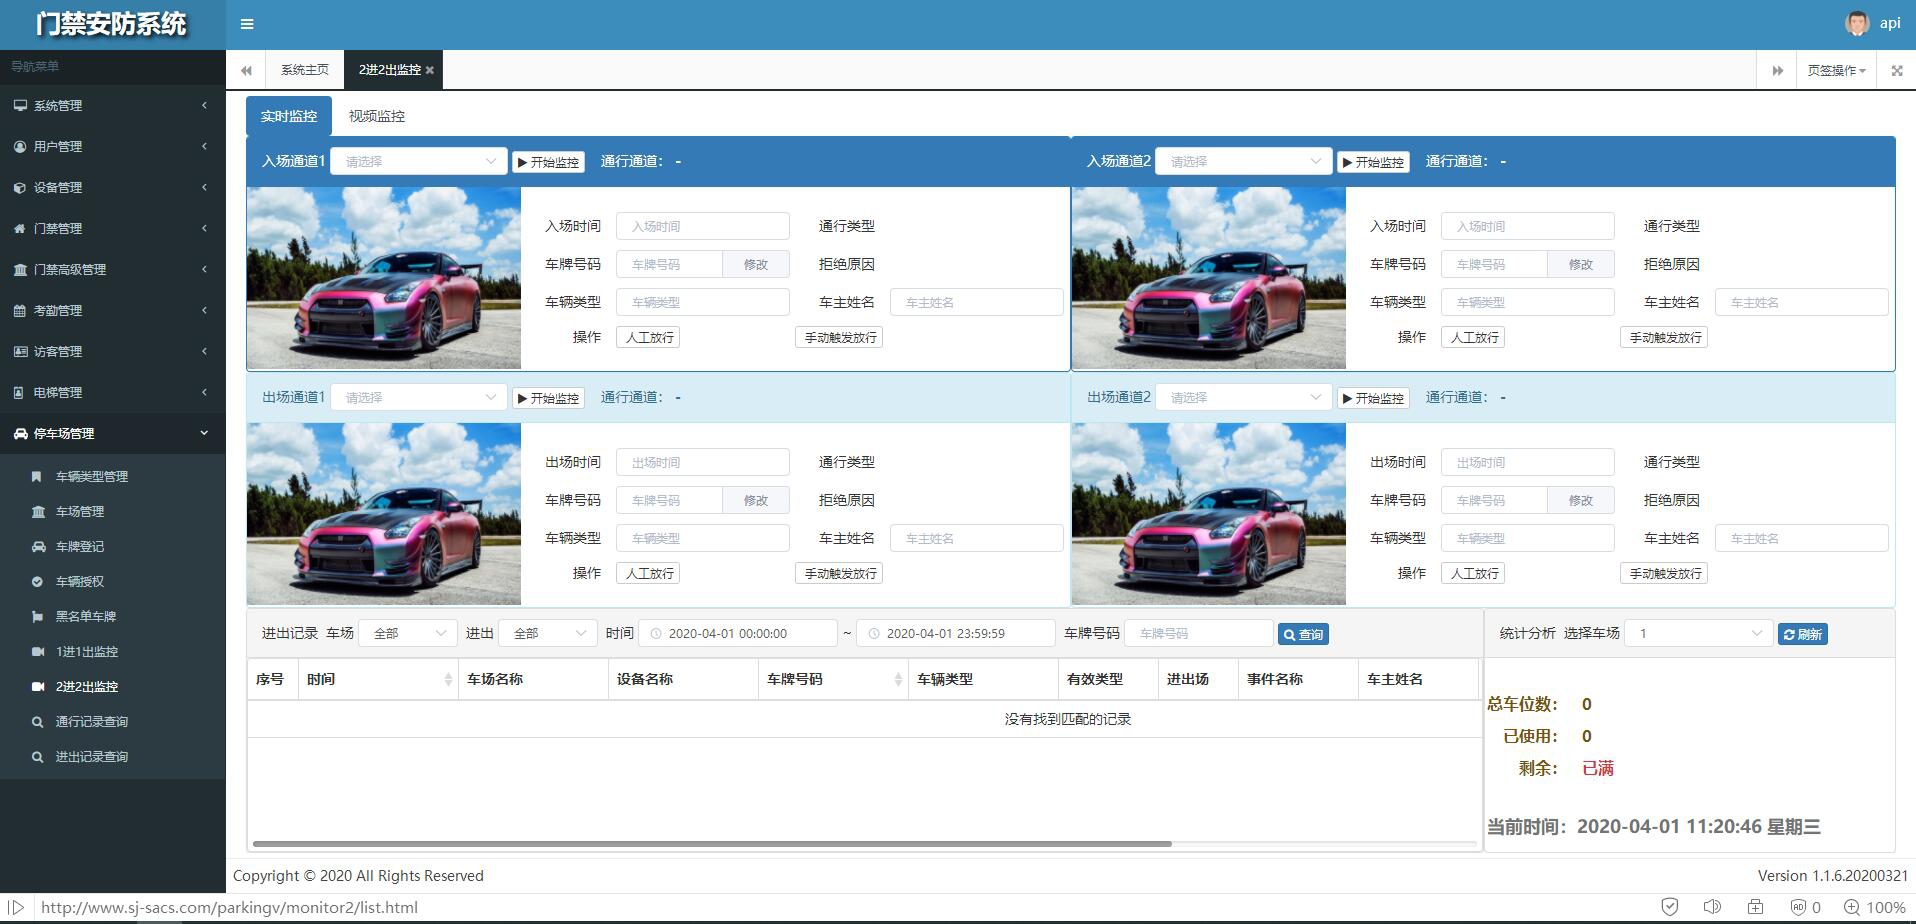Click the 刷新 refresh button

coord(1802,634)
